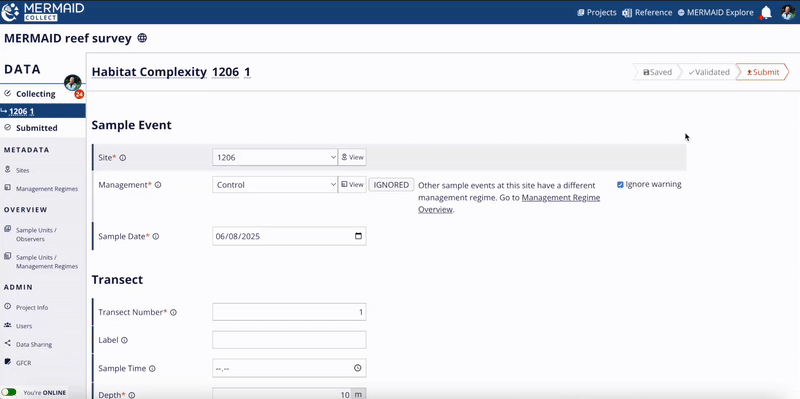Image resolution: width=800 pixels, height=399 pixels.
Task: Click the Validated button
Action: (708, 72)
